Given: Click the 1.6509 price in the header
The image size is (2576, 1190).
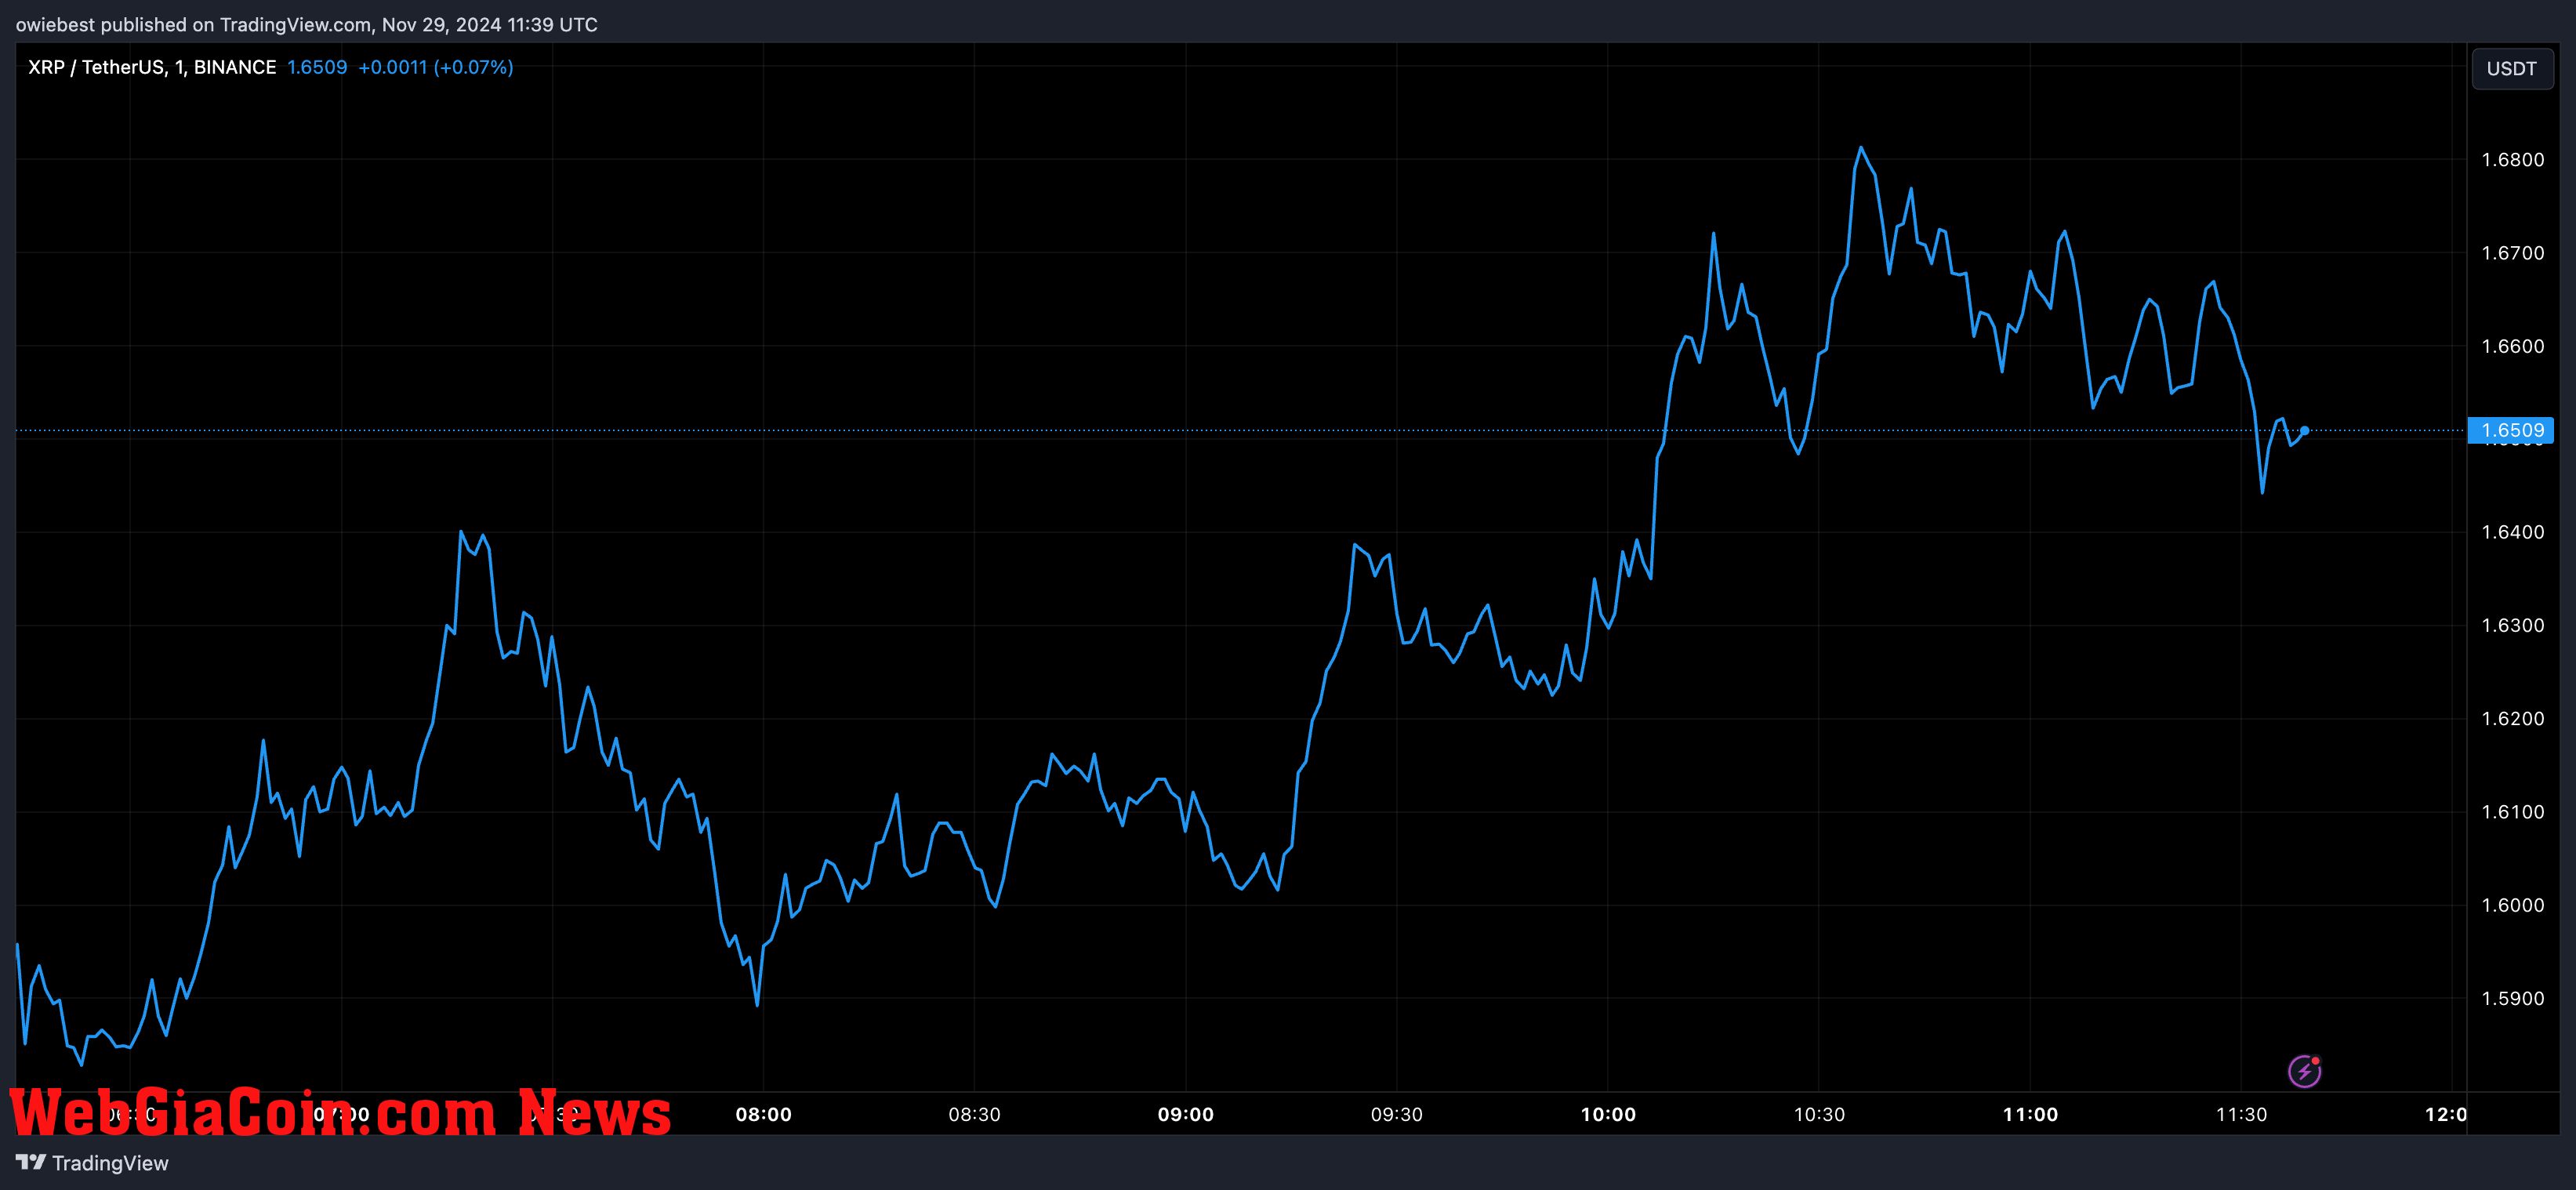Looking at the screenshot, I should (317, 67).
